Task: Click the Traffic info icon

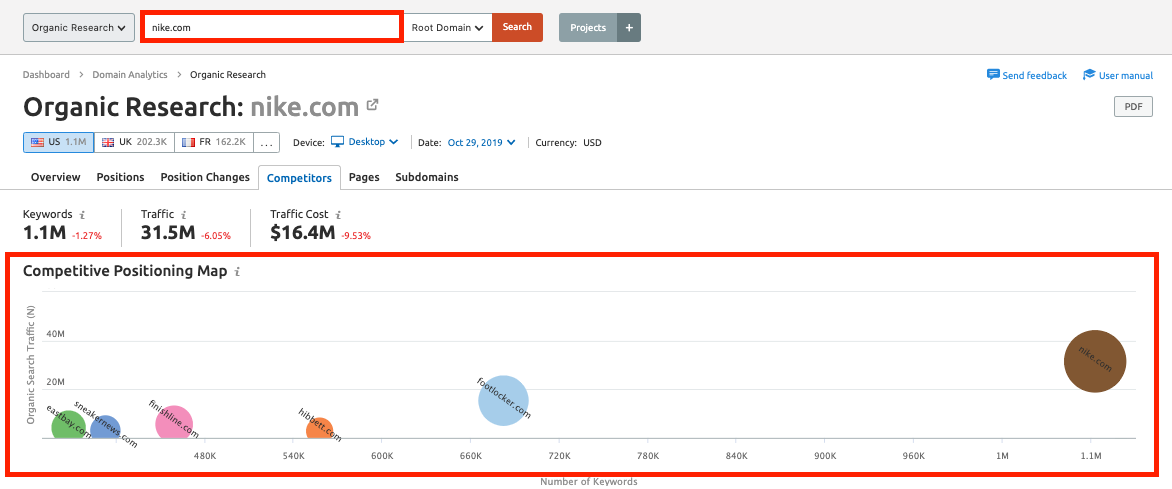Action: [x=184, y=215]
